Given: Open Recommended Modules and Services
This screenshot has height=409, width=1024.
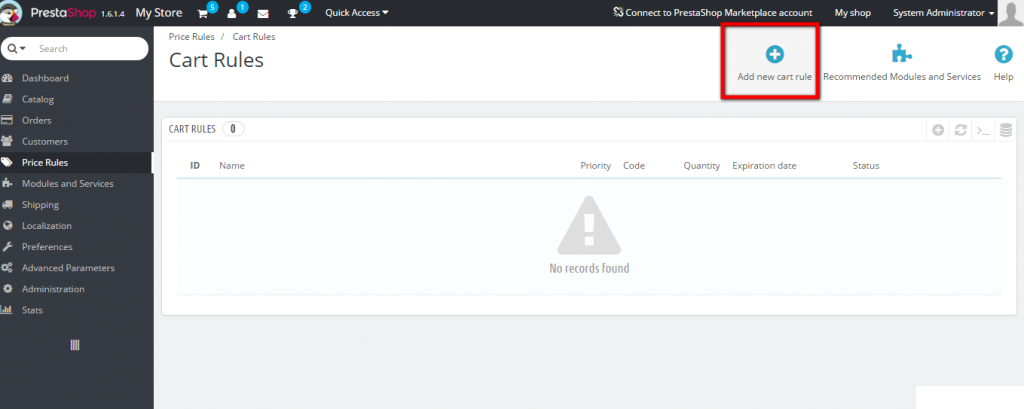Looking at the screenshot, I should 902,63.
